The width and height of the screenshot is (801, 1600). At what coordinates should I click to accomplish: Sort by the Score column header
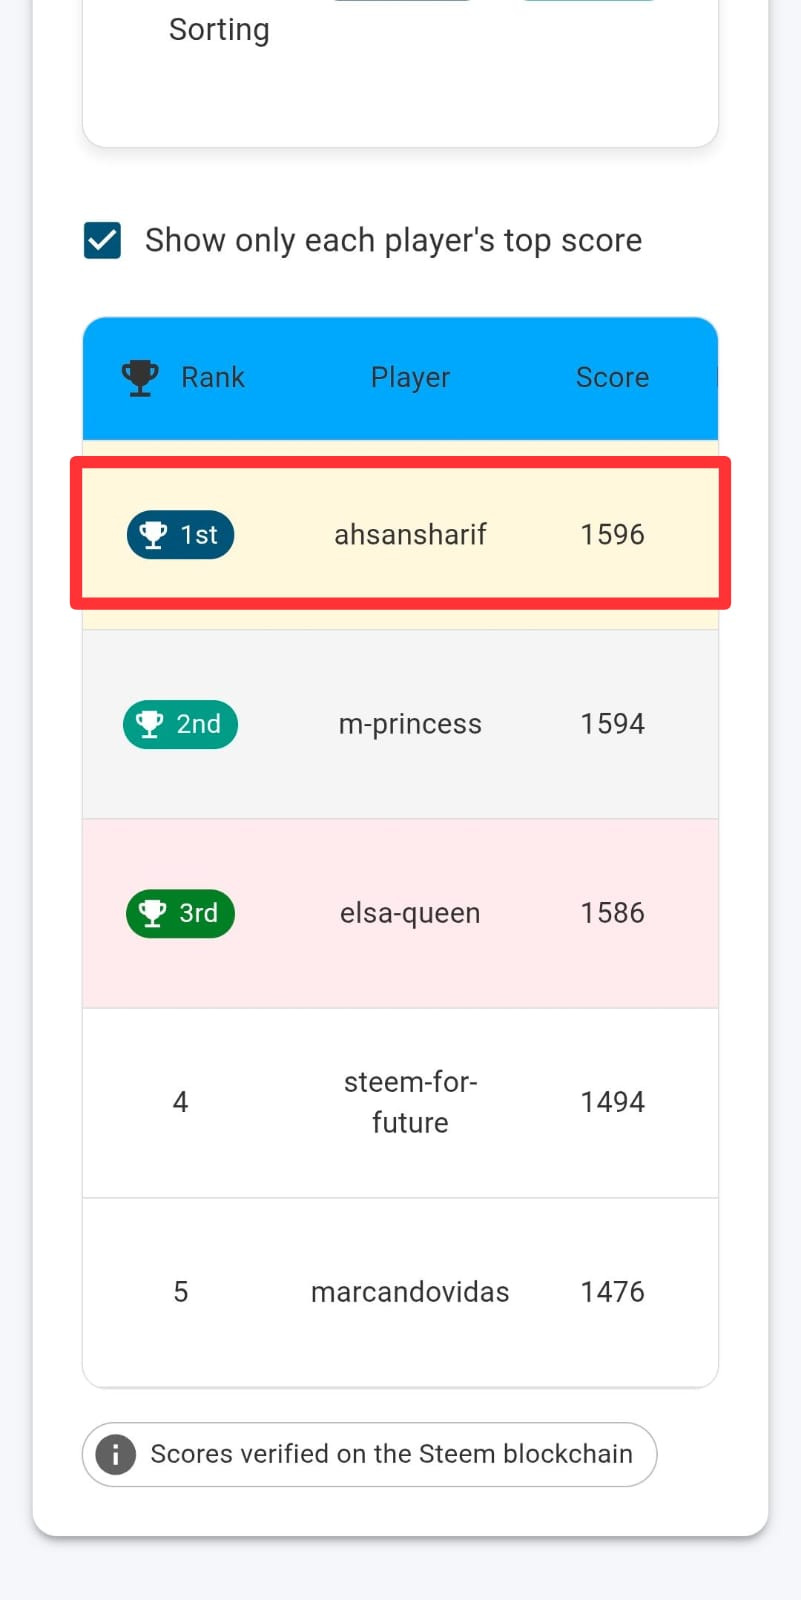pyautogui.click(x=612, y=377)
